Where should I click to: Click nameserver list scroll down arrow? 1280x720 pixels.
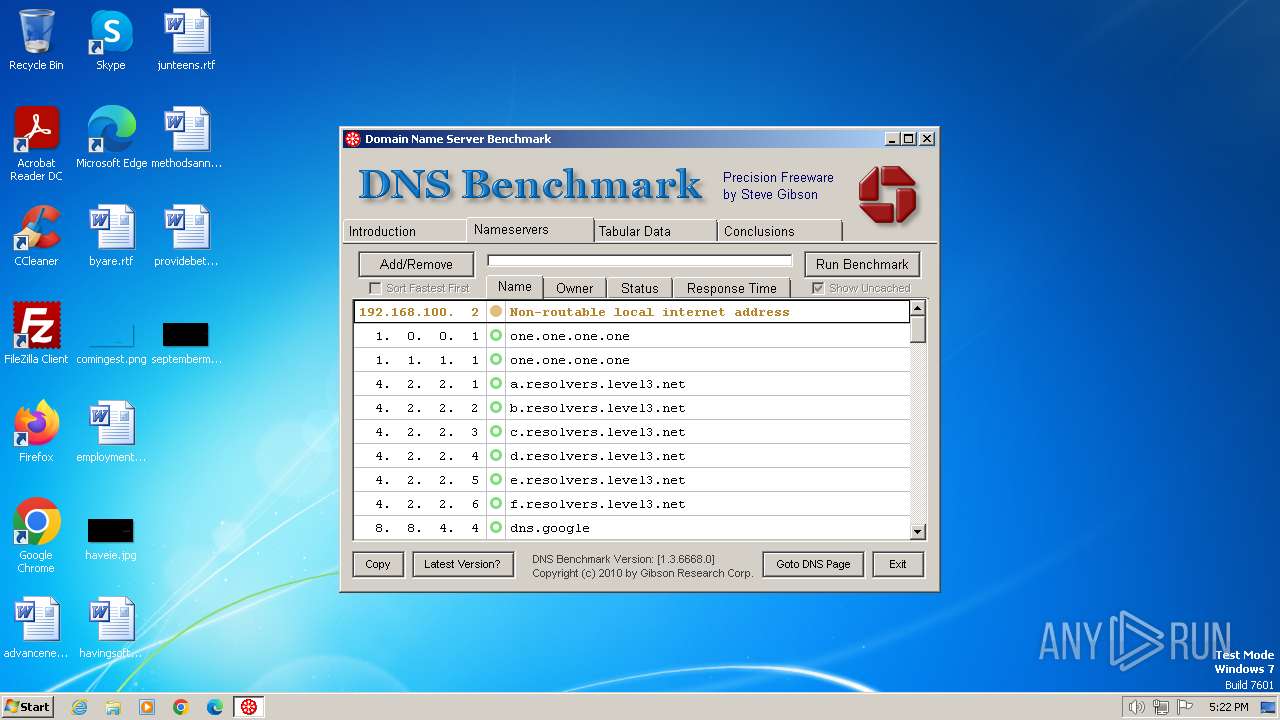tap(918, 532)
